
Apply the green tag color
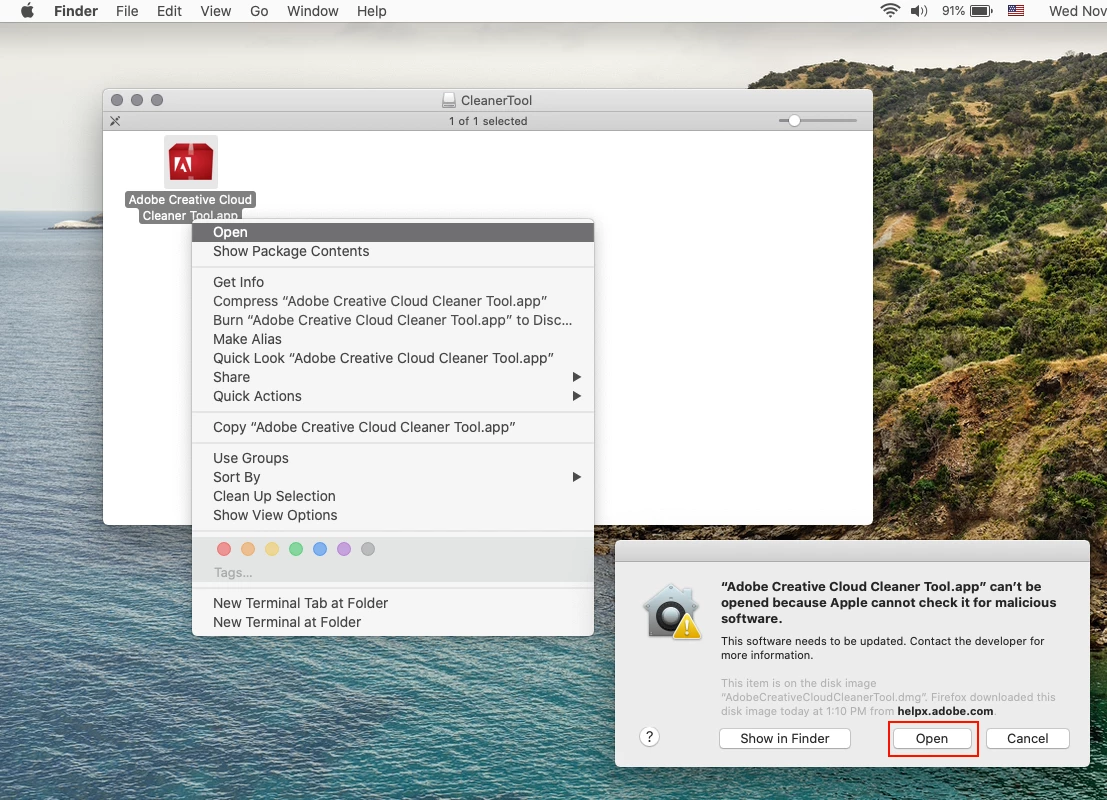tap(296, 549)
